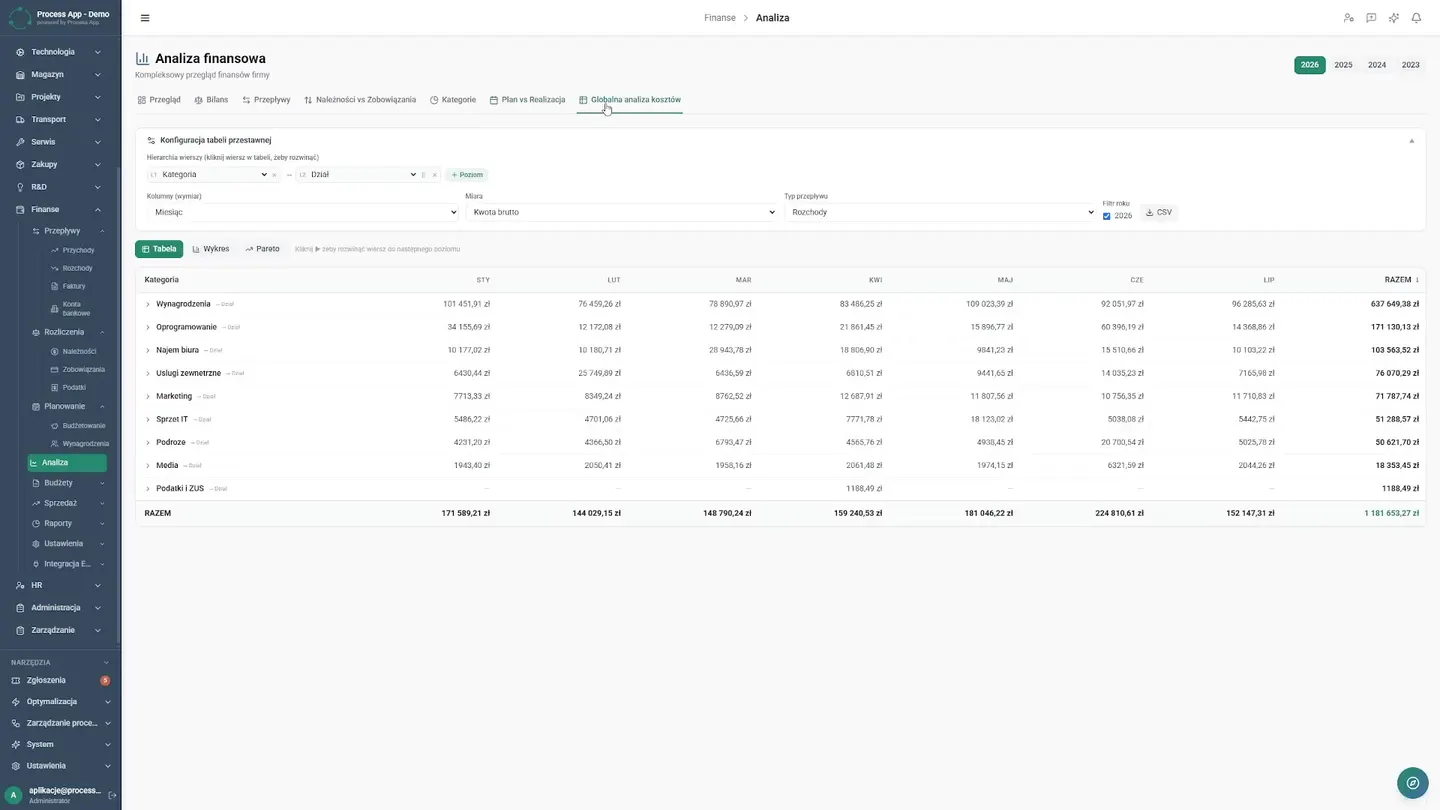Expand the Marketing row
The width and height of the screenshot is (1440, 810).
[x=148, y=397]
